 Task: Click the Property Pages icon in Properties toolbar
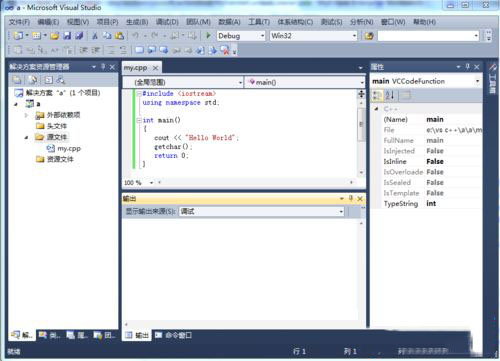pyautogui.click(x=405, y=96)
